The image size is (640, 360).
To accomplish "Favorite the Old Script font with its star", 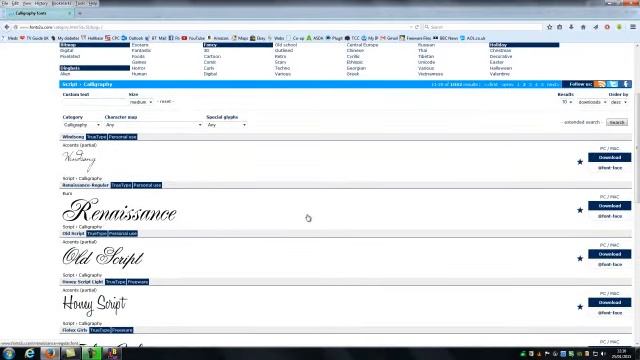I will tap(580, 258).
